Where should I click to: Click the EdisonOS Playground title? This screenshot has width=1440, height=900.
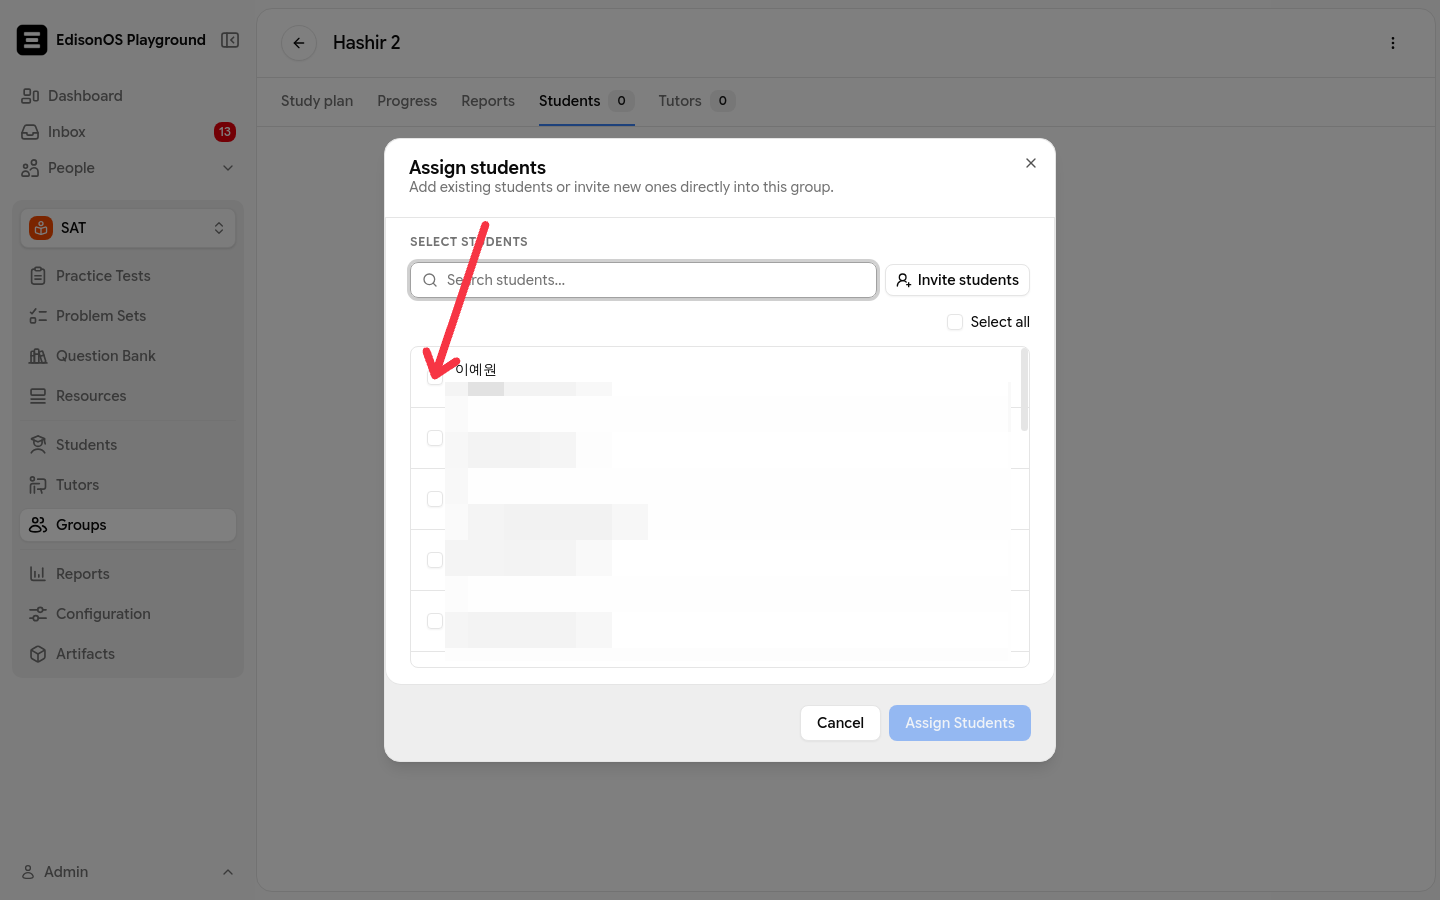point(131,40)
